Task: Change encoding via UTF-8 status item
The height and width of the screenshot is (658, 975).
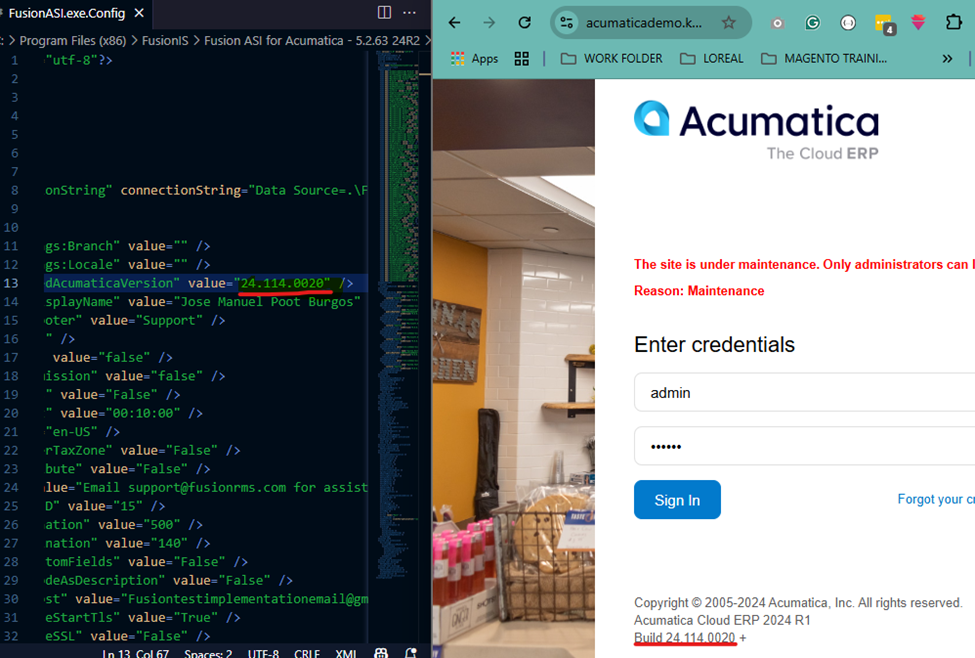Action: pyautogui.click(x=263, y=653)
